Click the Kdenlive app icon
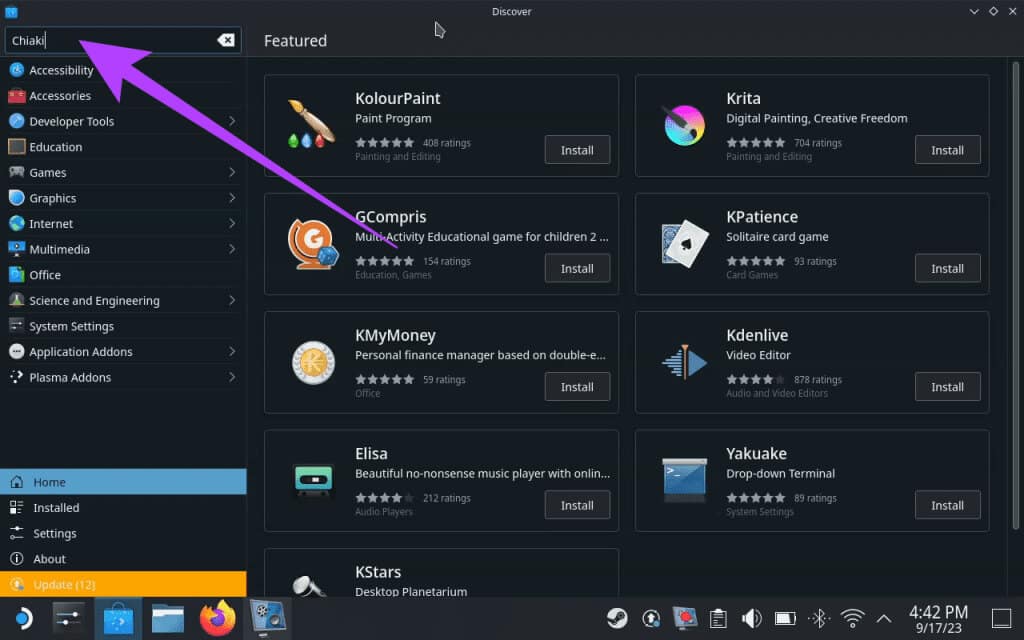Image resolution: width=1024 pixels, height=640 pixels. (x=684, y=362)
